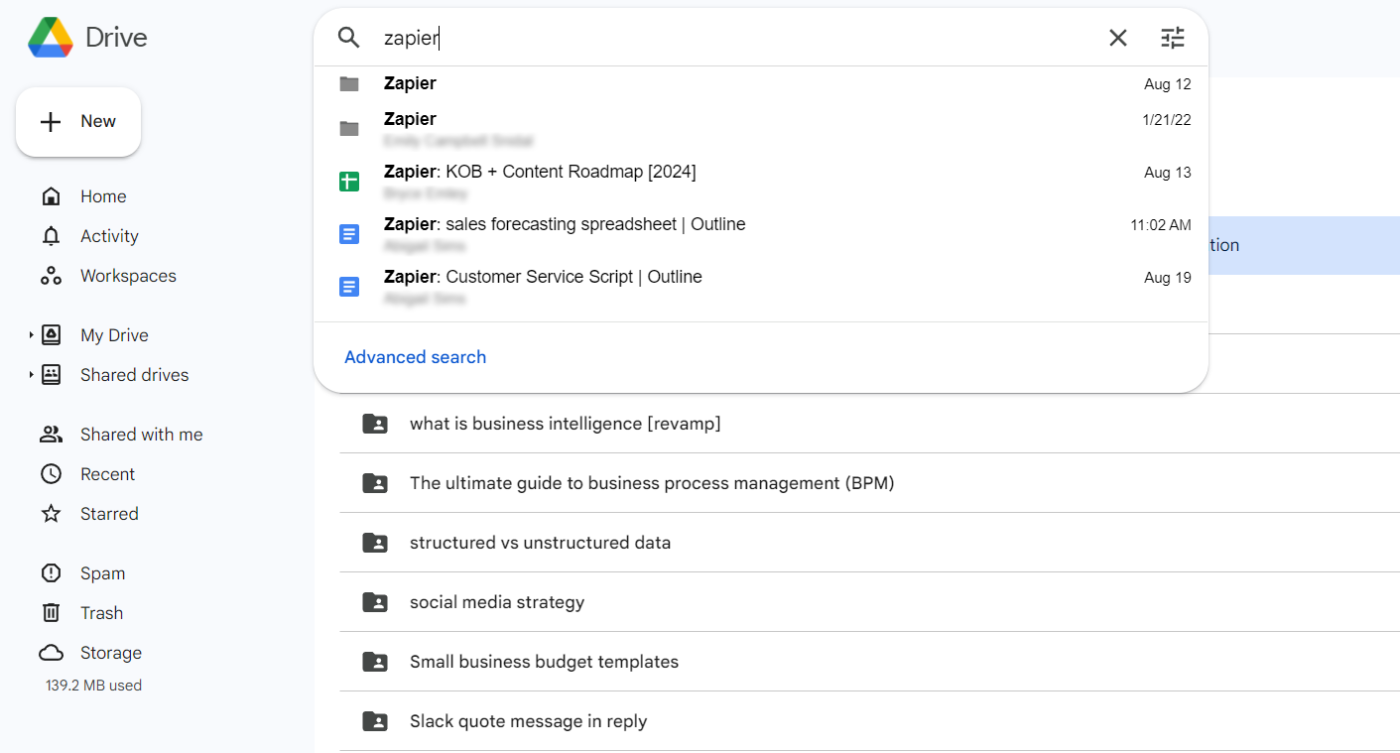This screenshot has width=1400, height=753.
Task: Open the Trash bin
Action: [x=101, y=613]
